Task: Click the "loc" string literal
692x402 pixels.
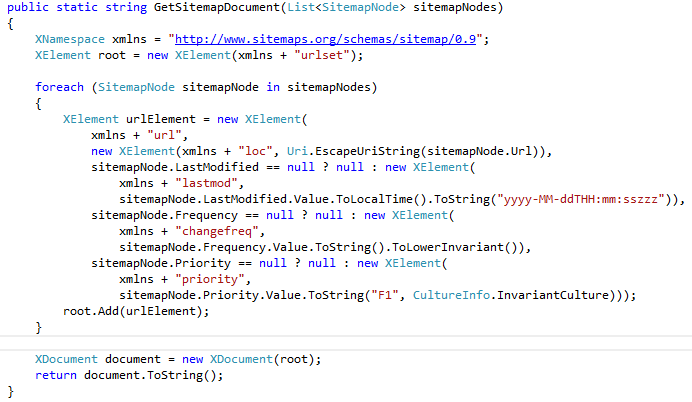Action: 256,151
